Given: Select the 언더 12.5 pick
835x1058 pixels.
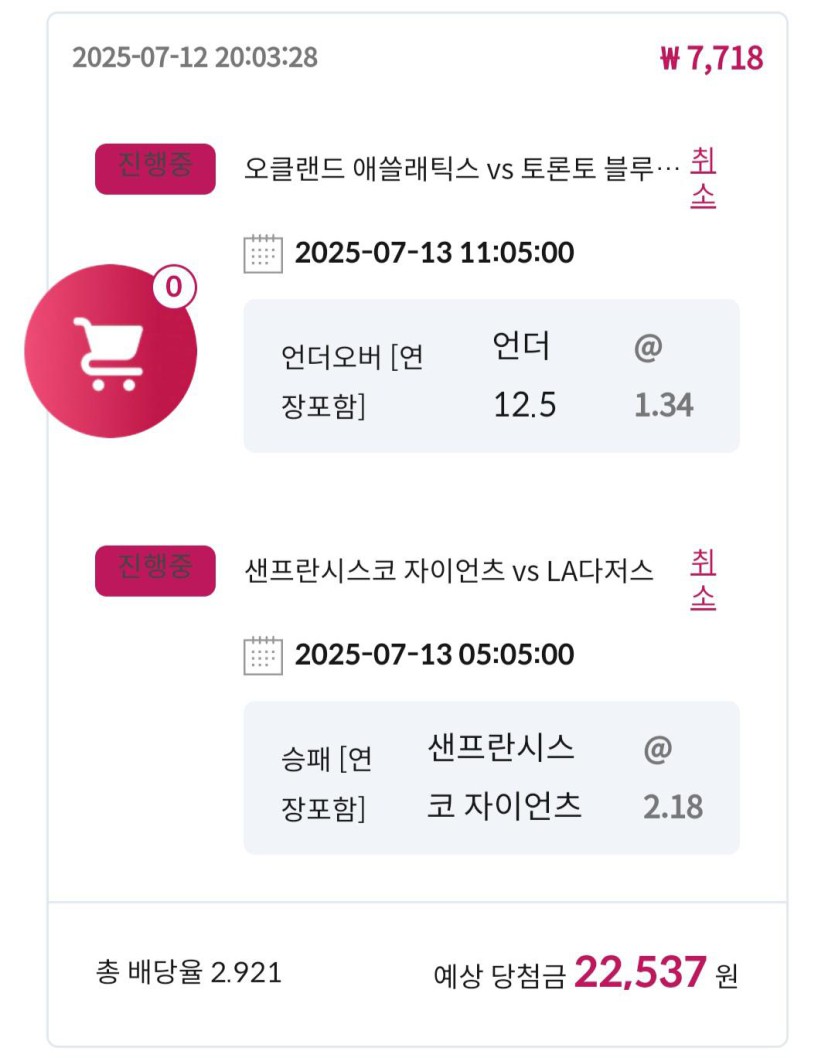Looking at the screenshot, I should point(525,375).
